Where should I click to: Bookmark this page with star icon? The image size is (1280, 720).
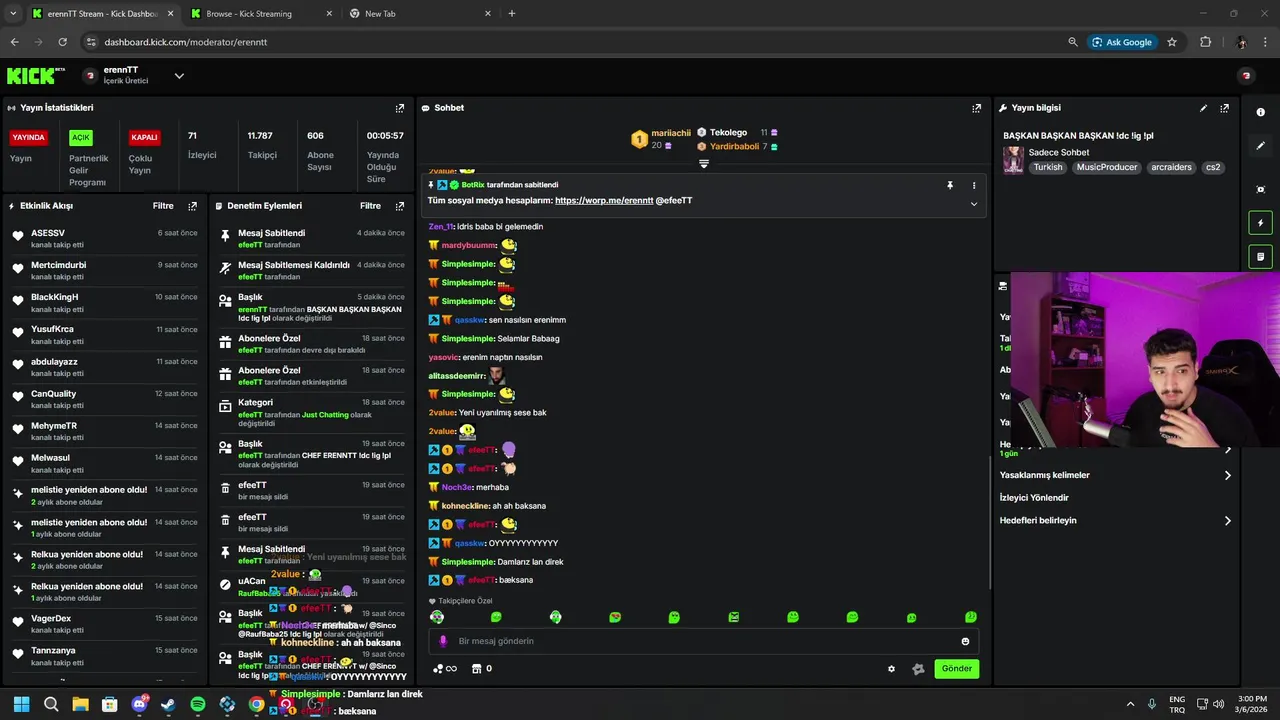click(1172, 42)
